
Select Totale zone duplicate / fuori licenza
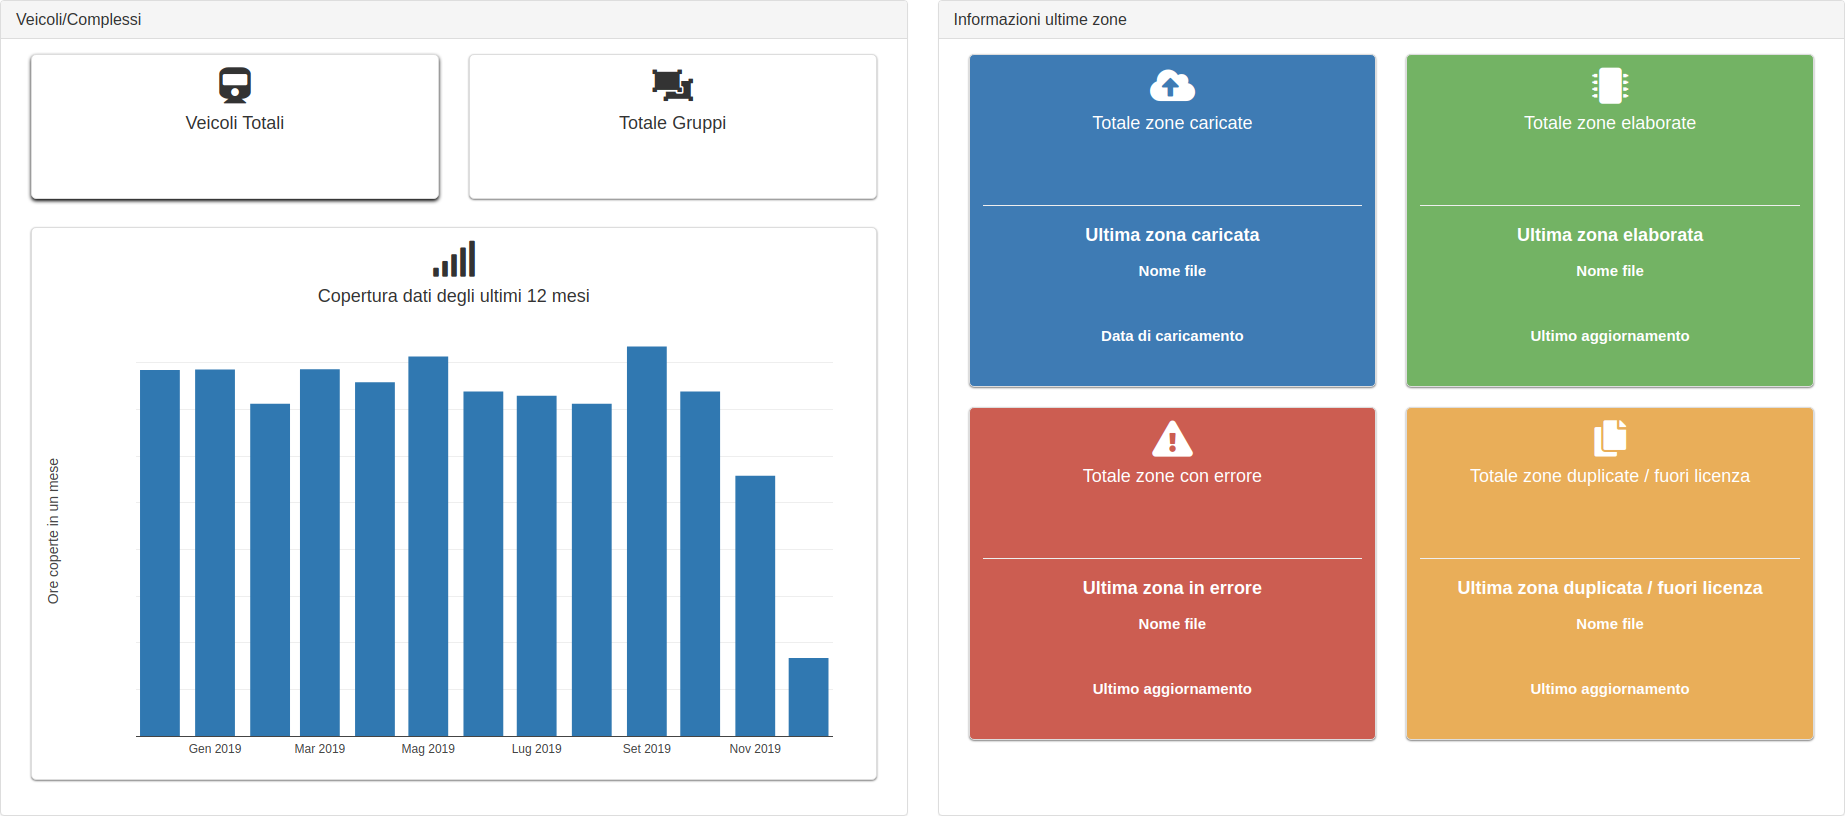pos(1610,476)
